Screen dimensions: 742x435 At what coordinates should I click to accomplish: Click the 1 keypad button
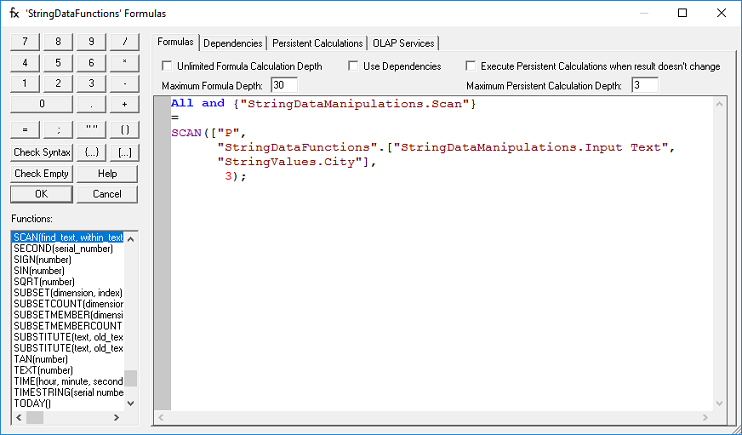(x=25, y=83)
